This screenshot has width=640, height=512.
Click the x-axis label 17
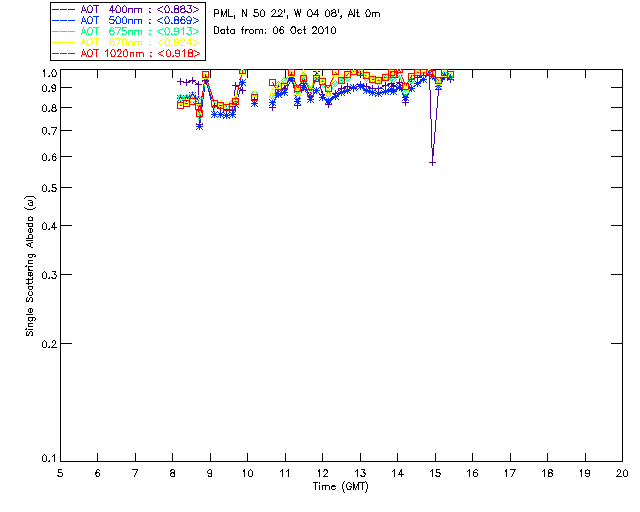tap(510, 473)
